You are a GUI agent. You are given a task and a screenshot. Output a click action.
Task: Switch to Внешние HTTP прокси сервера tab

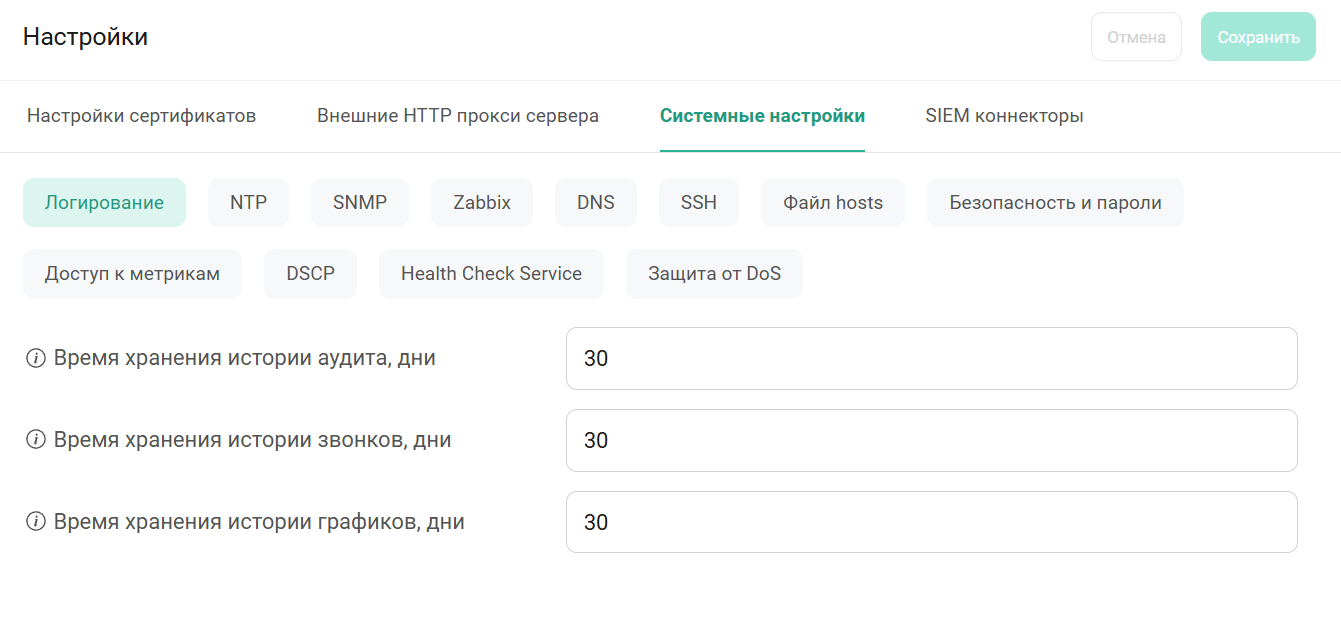pyautogui.click(x=458, y=116)
